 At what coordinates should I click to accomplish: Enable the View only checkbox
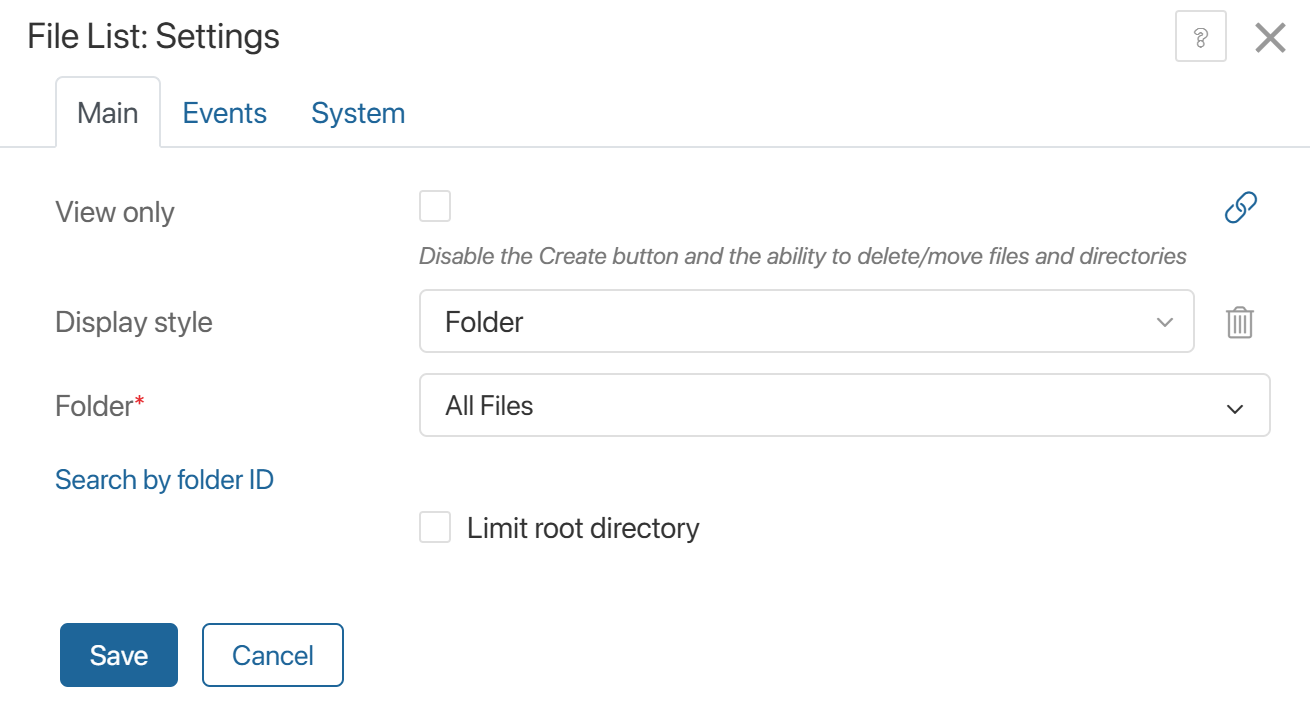click(434, 205)
